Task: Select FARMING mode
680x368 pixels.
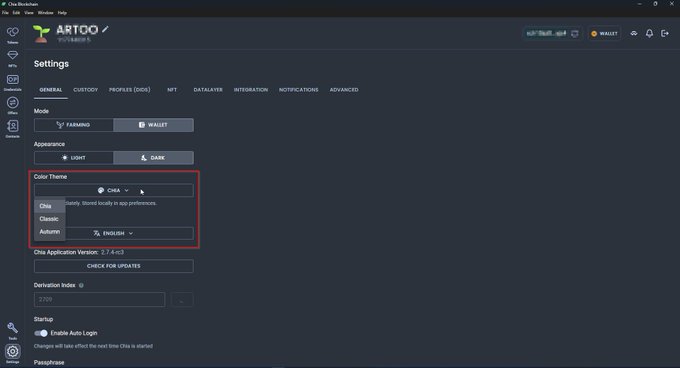Action: [x=74, y=125]
